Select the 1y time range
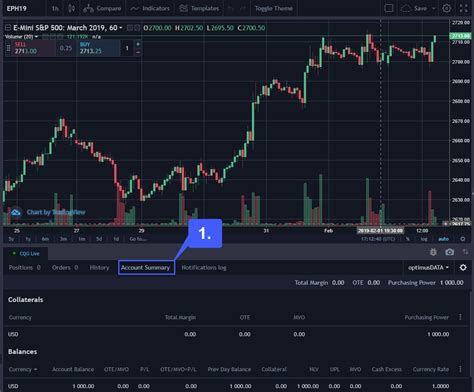Screen dimensions: 474x392 pyautogui.click(x=28, y=239)
